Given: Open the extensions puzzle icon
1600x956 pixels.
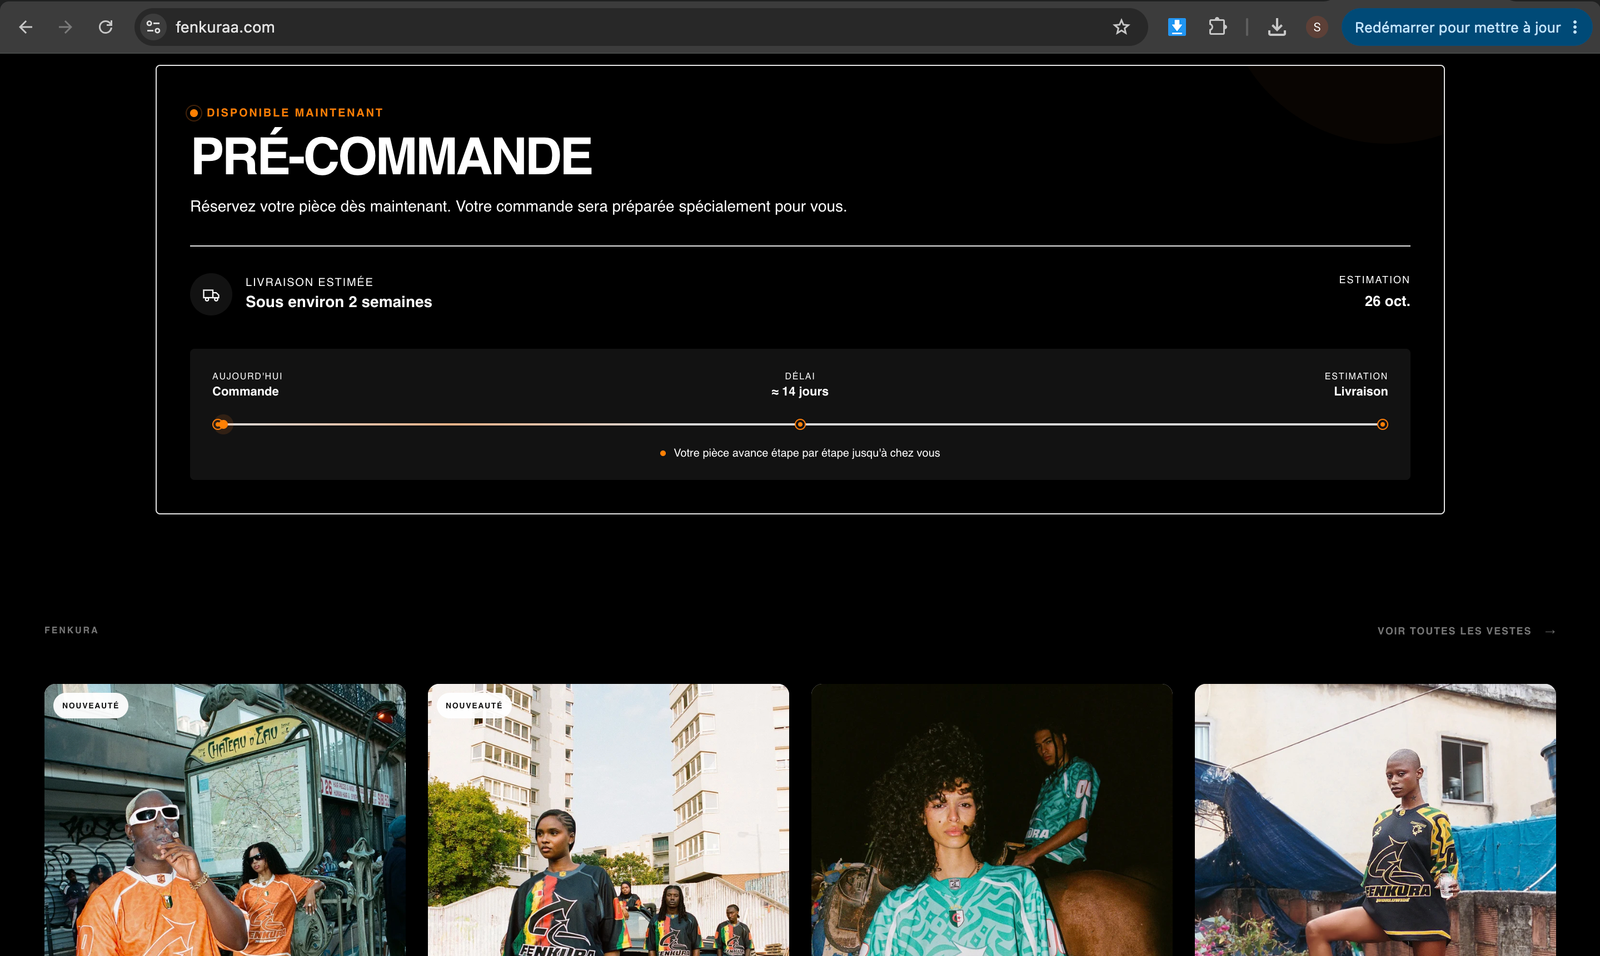Looking at the screenshot, I should click(x=1217, y=27).
